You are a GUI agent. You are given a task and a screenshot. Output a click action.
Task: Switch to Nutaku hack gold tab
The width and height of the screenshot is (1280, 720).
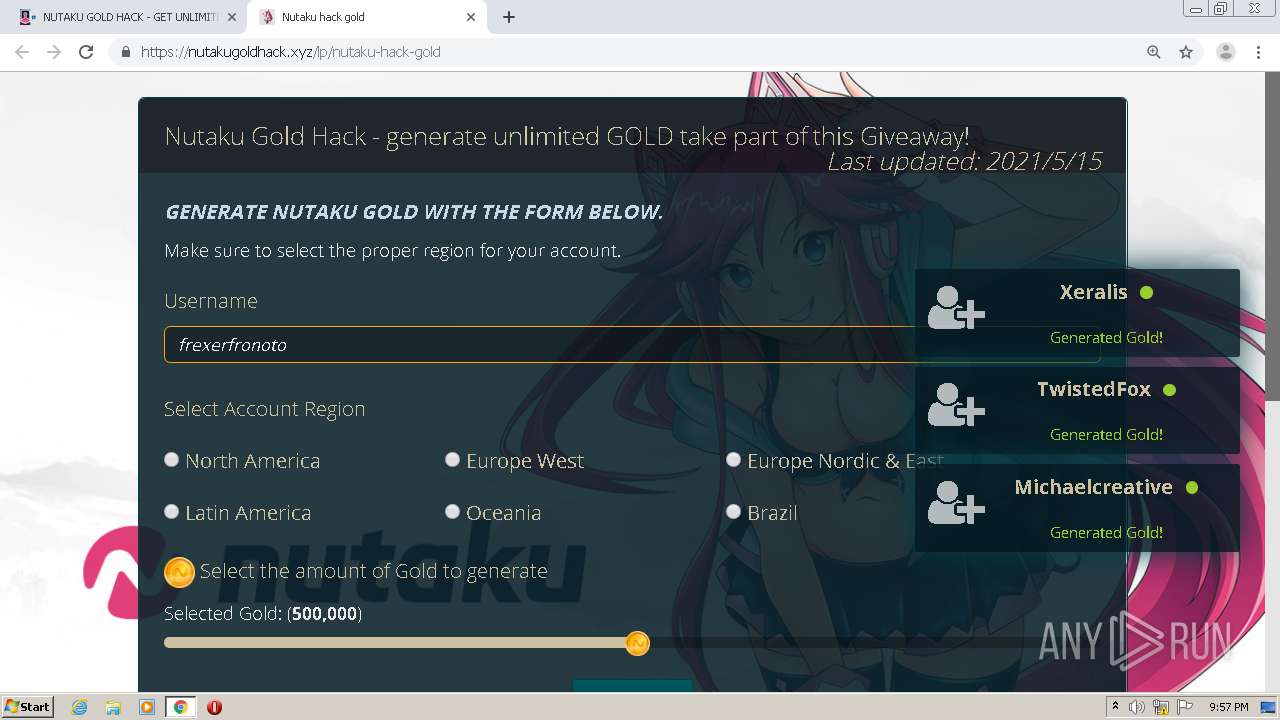tap(368, 17)
